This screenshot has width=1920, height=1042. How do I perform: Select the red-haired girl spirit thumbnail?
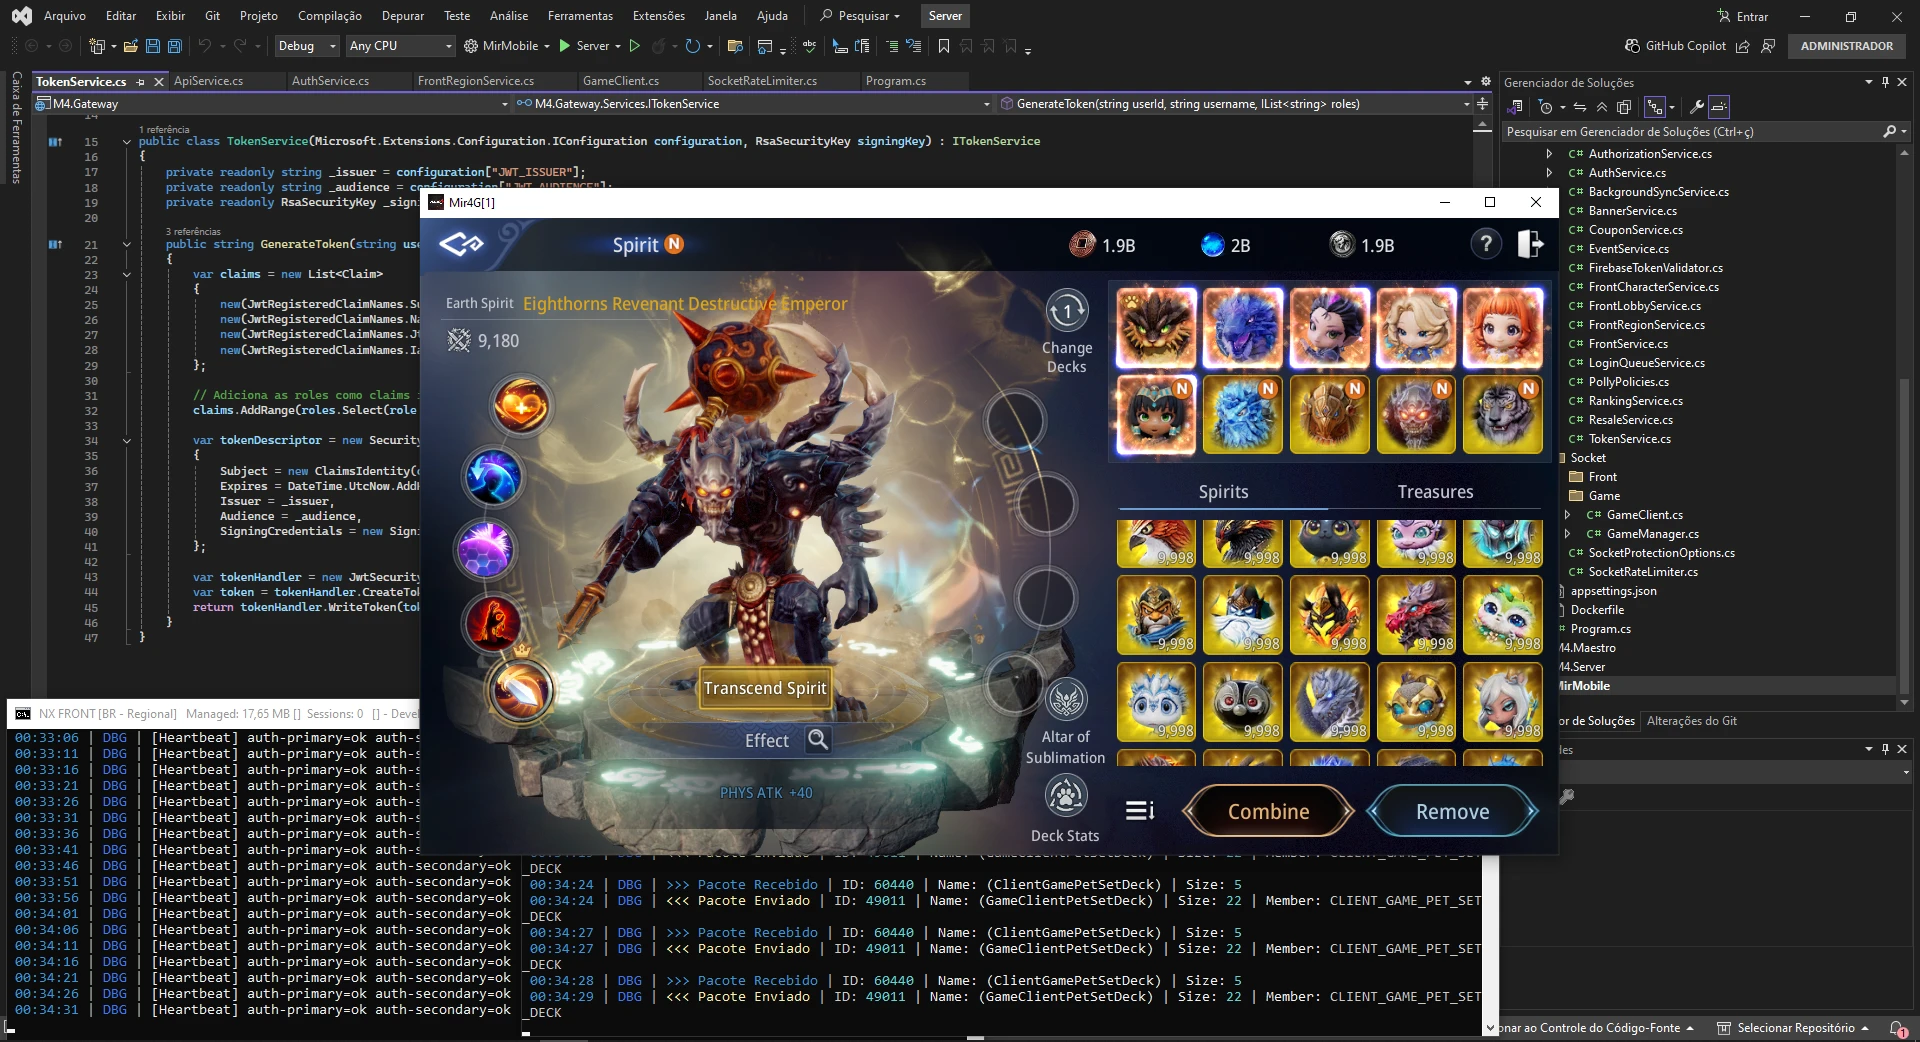coord(1503,328)
